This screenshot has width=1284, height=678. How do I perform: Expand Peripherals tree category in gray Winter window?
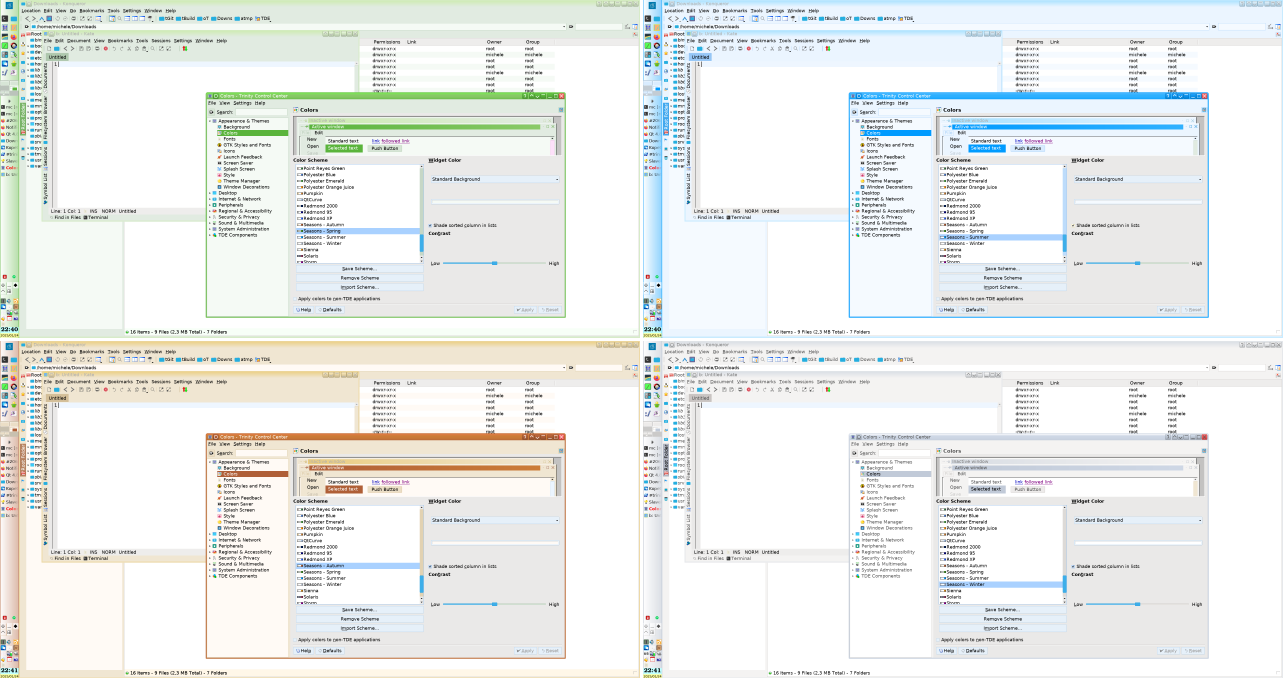click(x=853, y=546)
